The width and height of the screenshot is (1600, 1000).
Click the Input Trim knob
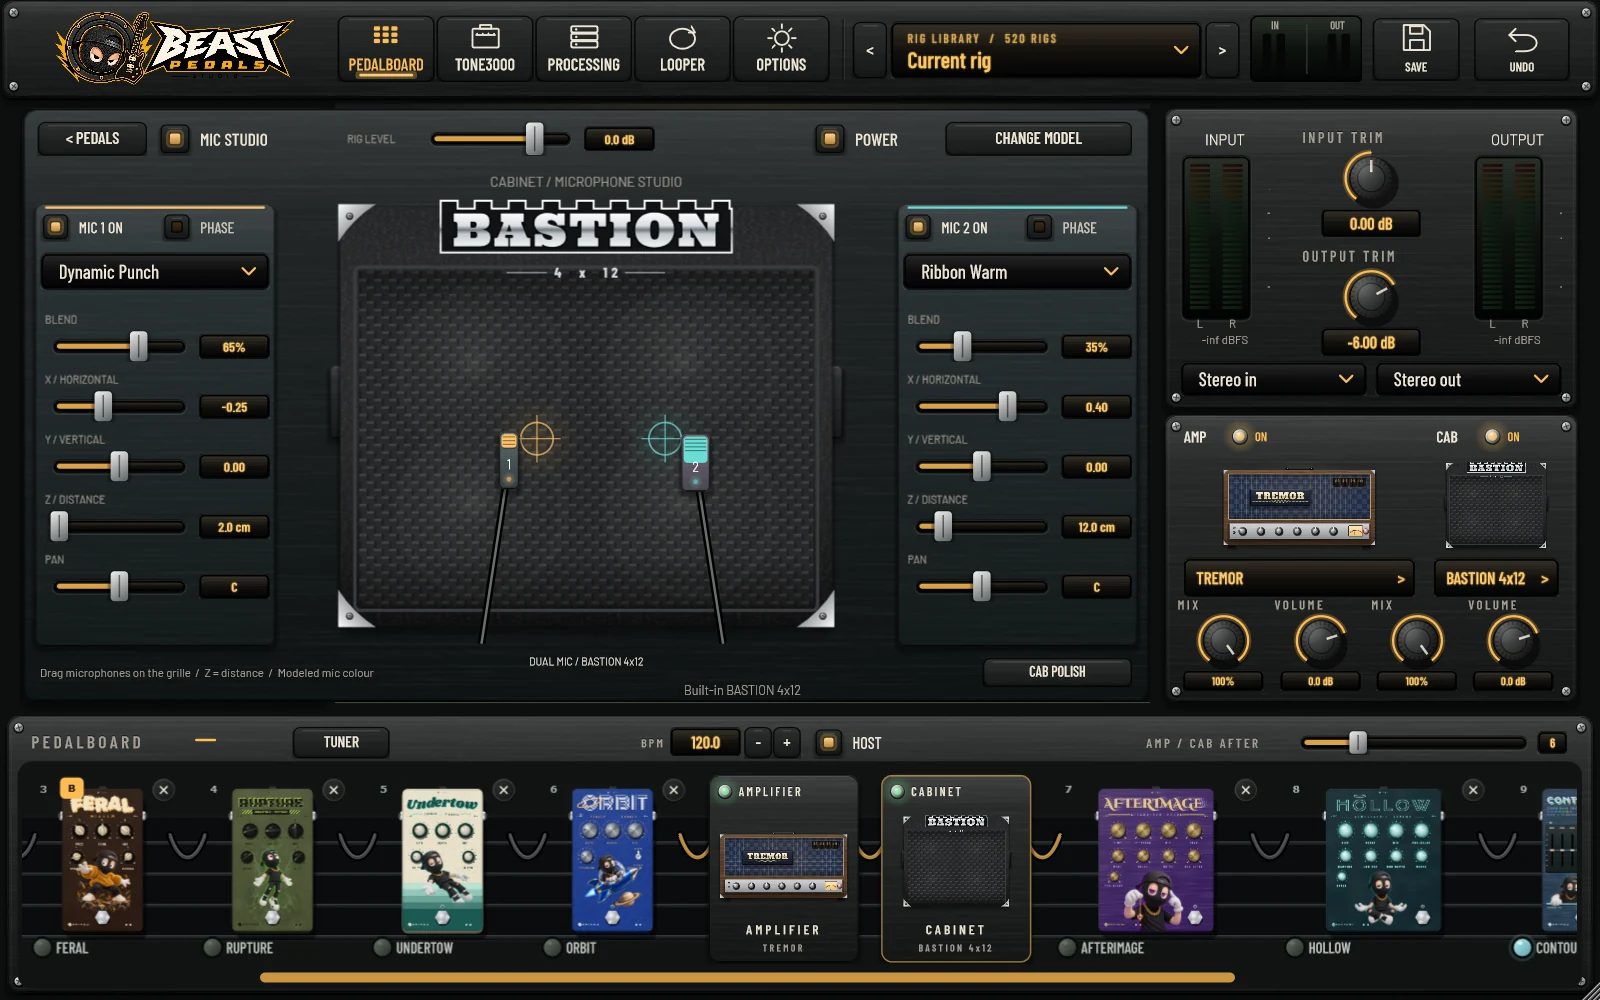click(1370, 180)
